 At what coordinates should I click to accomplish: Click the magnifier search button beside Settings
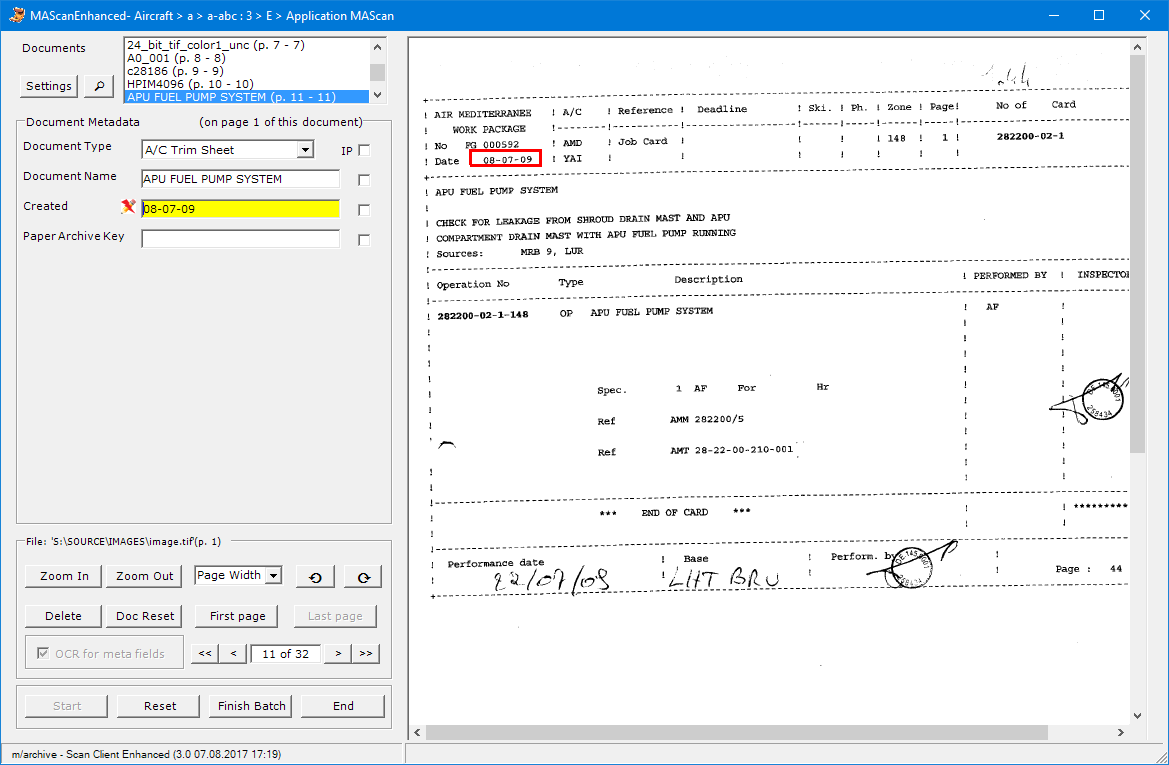click(98, 86)
